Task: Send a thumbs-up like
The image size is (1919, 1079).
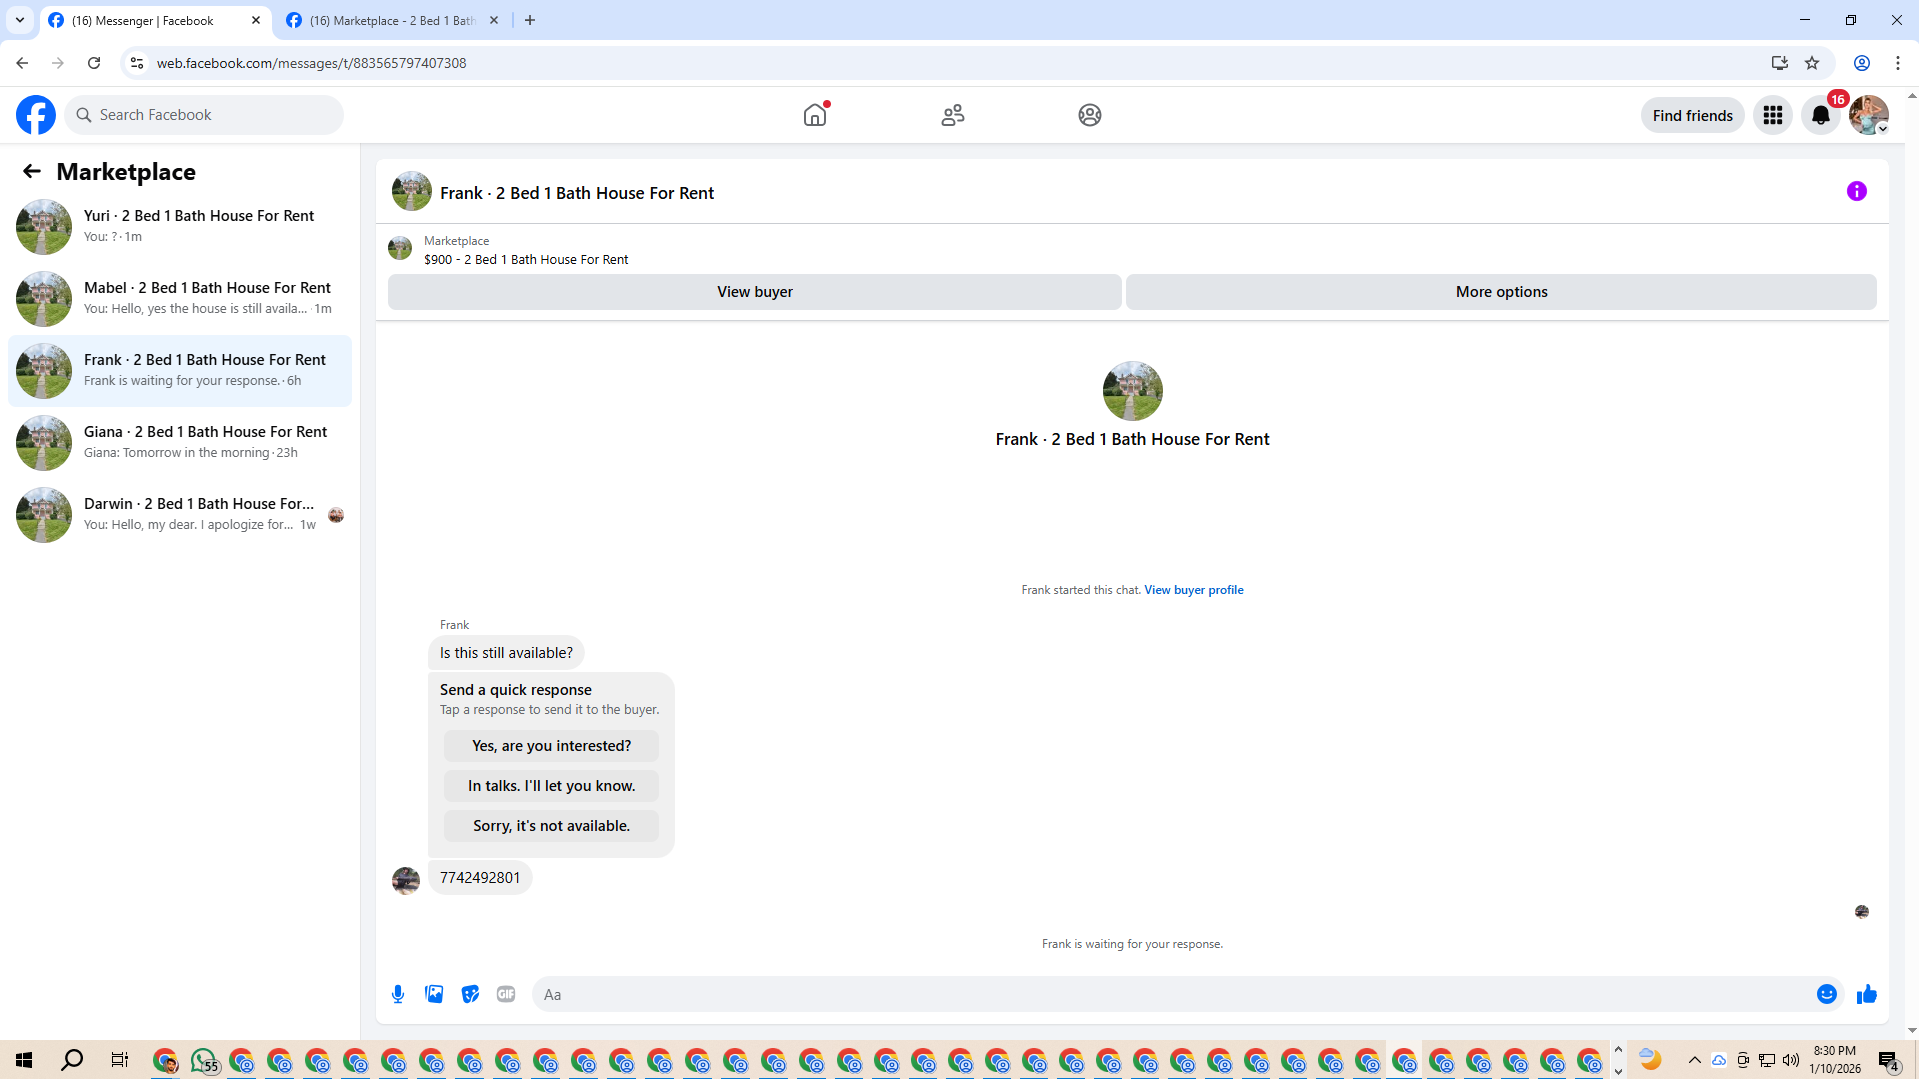Action: pos(1867,994)
